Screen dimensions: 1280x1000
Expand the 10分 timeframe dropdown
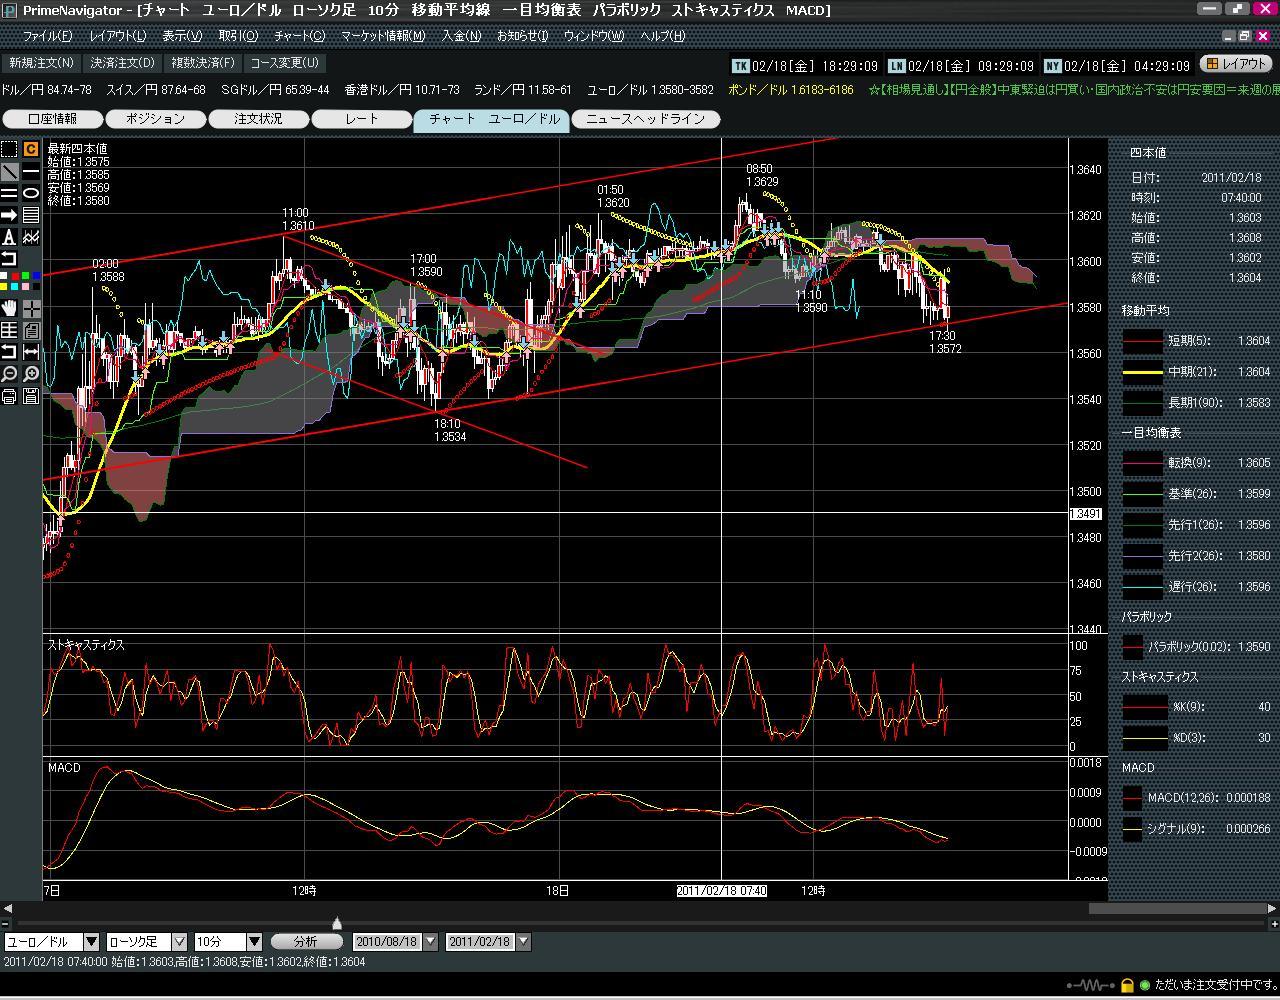(x=254, y=942)
